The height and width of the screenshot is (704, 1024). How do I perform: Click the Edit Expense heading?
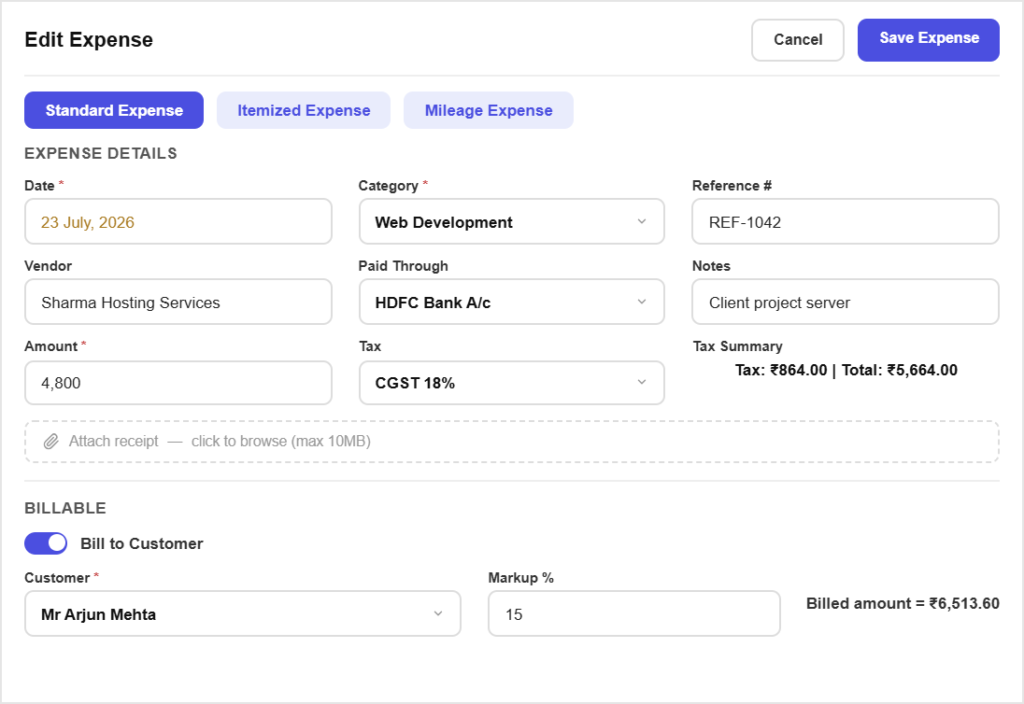click(x=89, y=40)
